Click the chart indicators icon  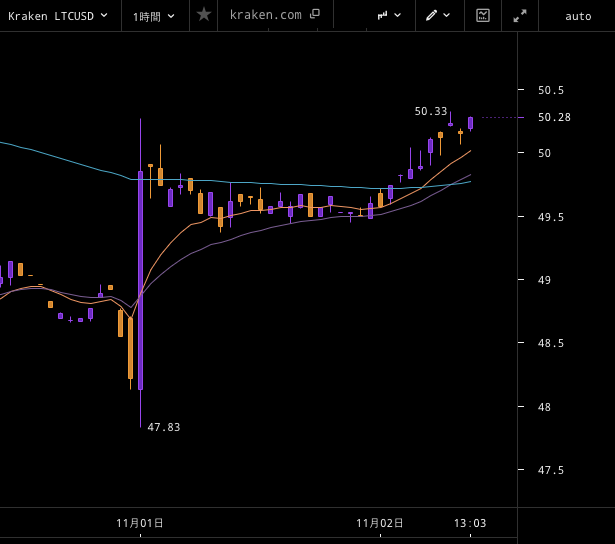[483, 15]
